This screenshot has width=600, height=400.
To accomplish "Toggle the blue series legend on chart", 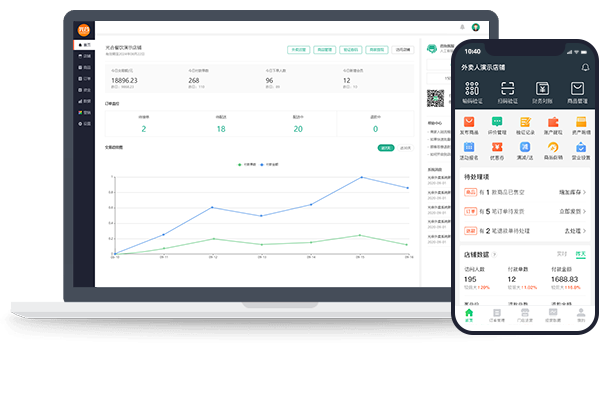I will (x=269, y=165).
